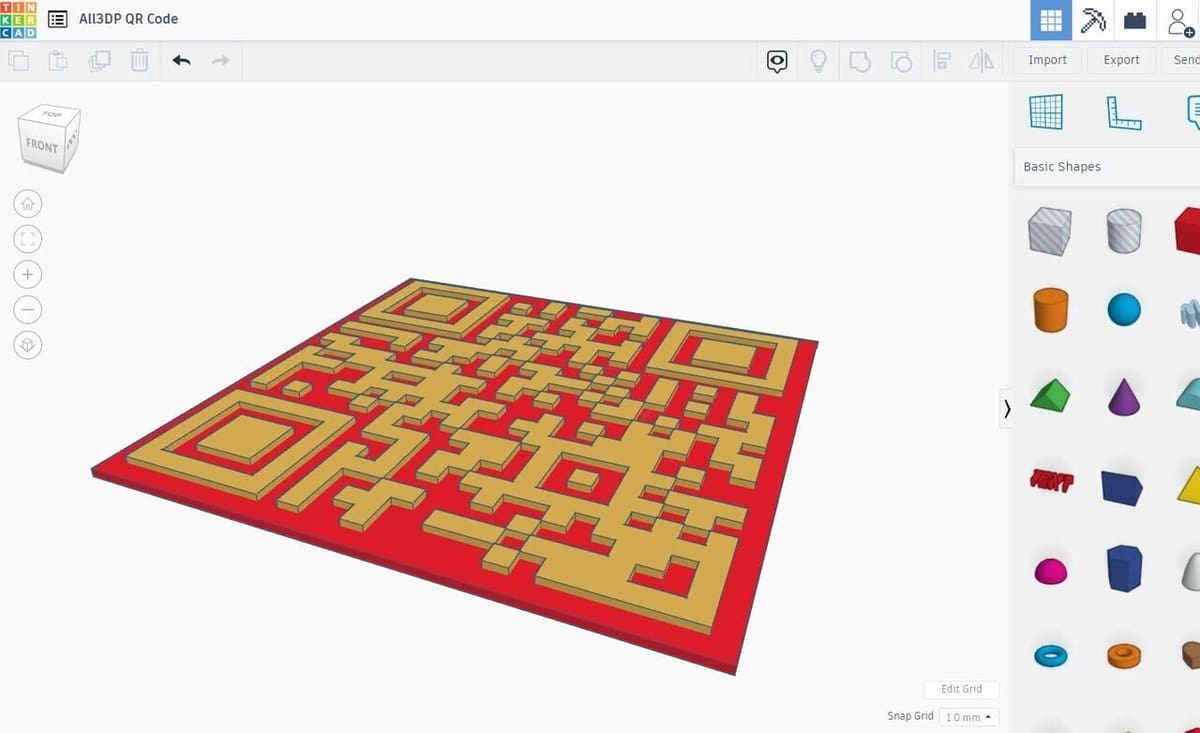Pick the teal Round Roof shape
Viewport: 1200px width, 733px height.
click(1188, 395)
